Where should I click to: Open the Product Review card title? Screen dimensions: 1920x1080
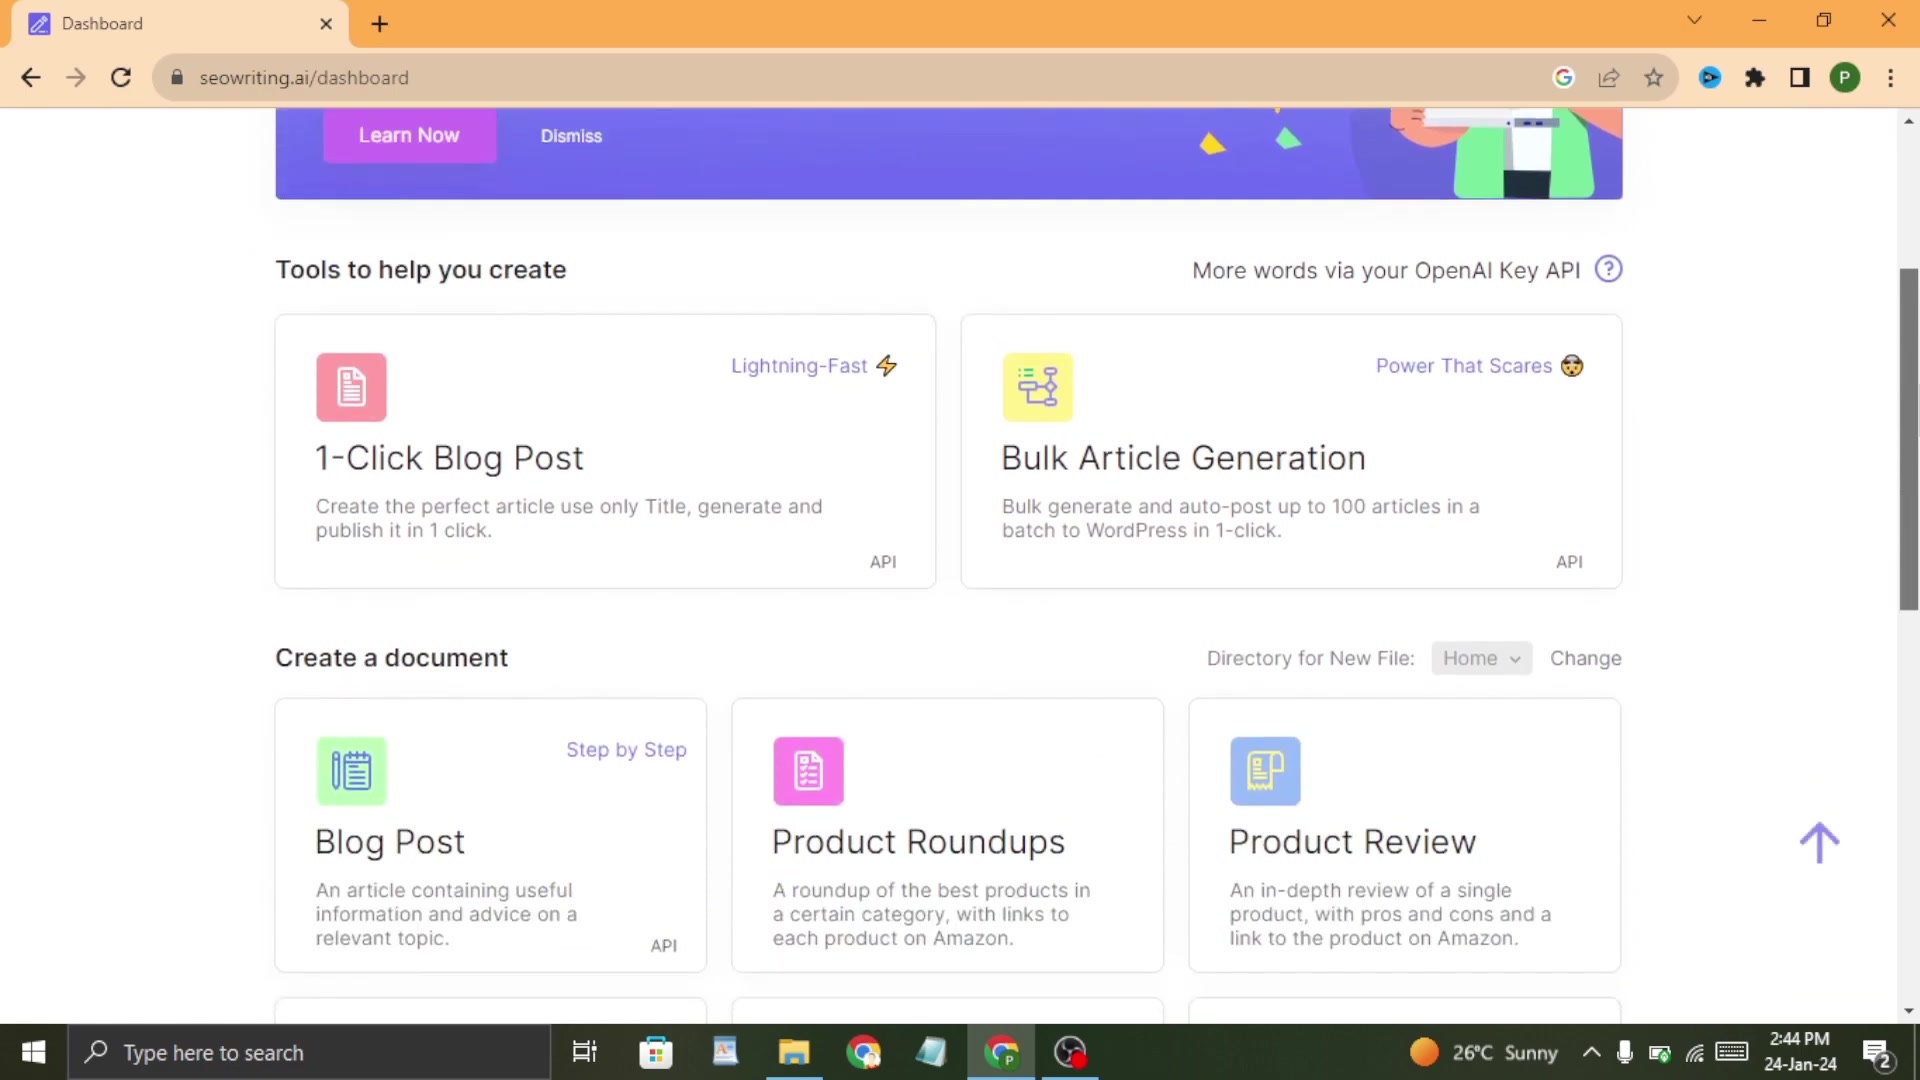tap(1352, 842)
